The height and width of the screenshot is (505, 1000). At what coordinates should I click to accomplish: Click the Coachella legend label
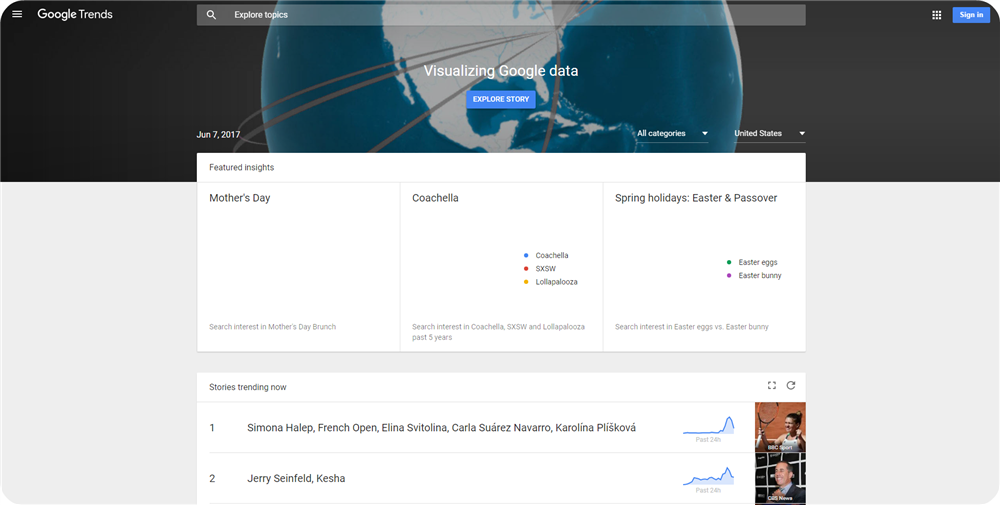click(x=552, y=255)
